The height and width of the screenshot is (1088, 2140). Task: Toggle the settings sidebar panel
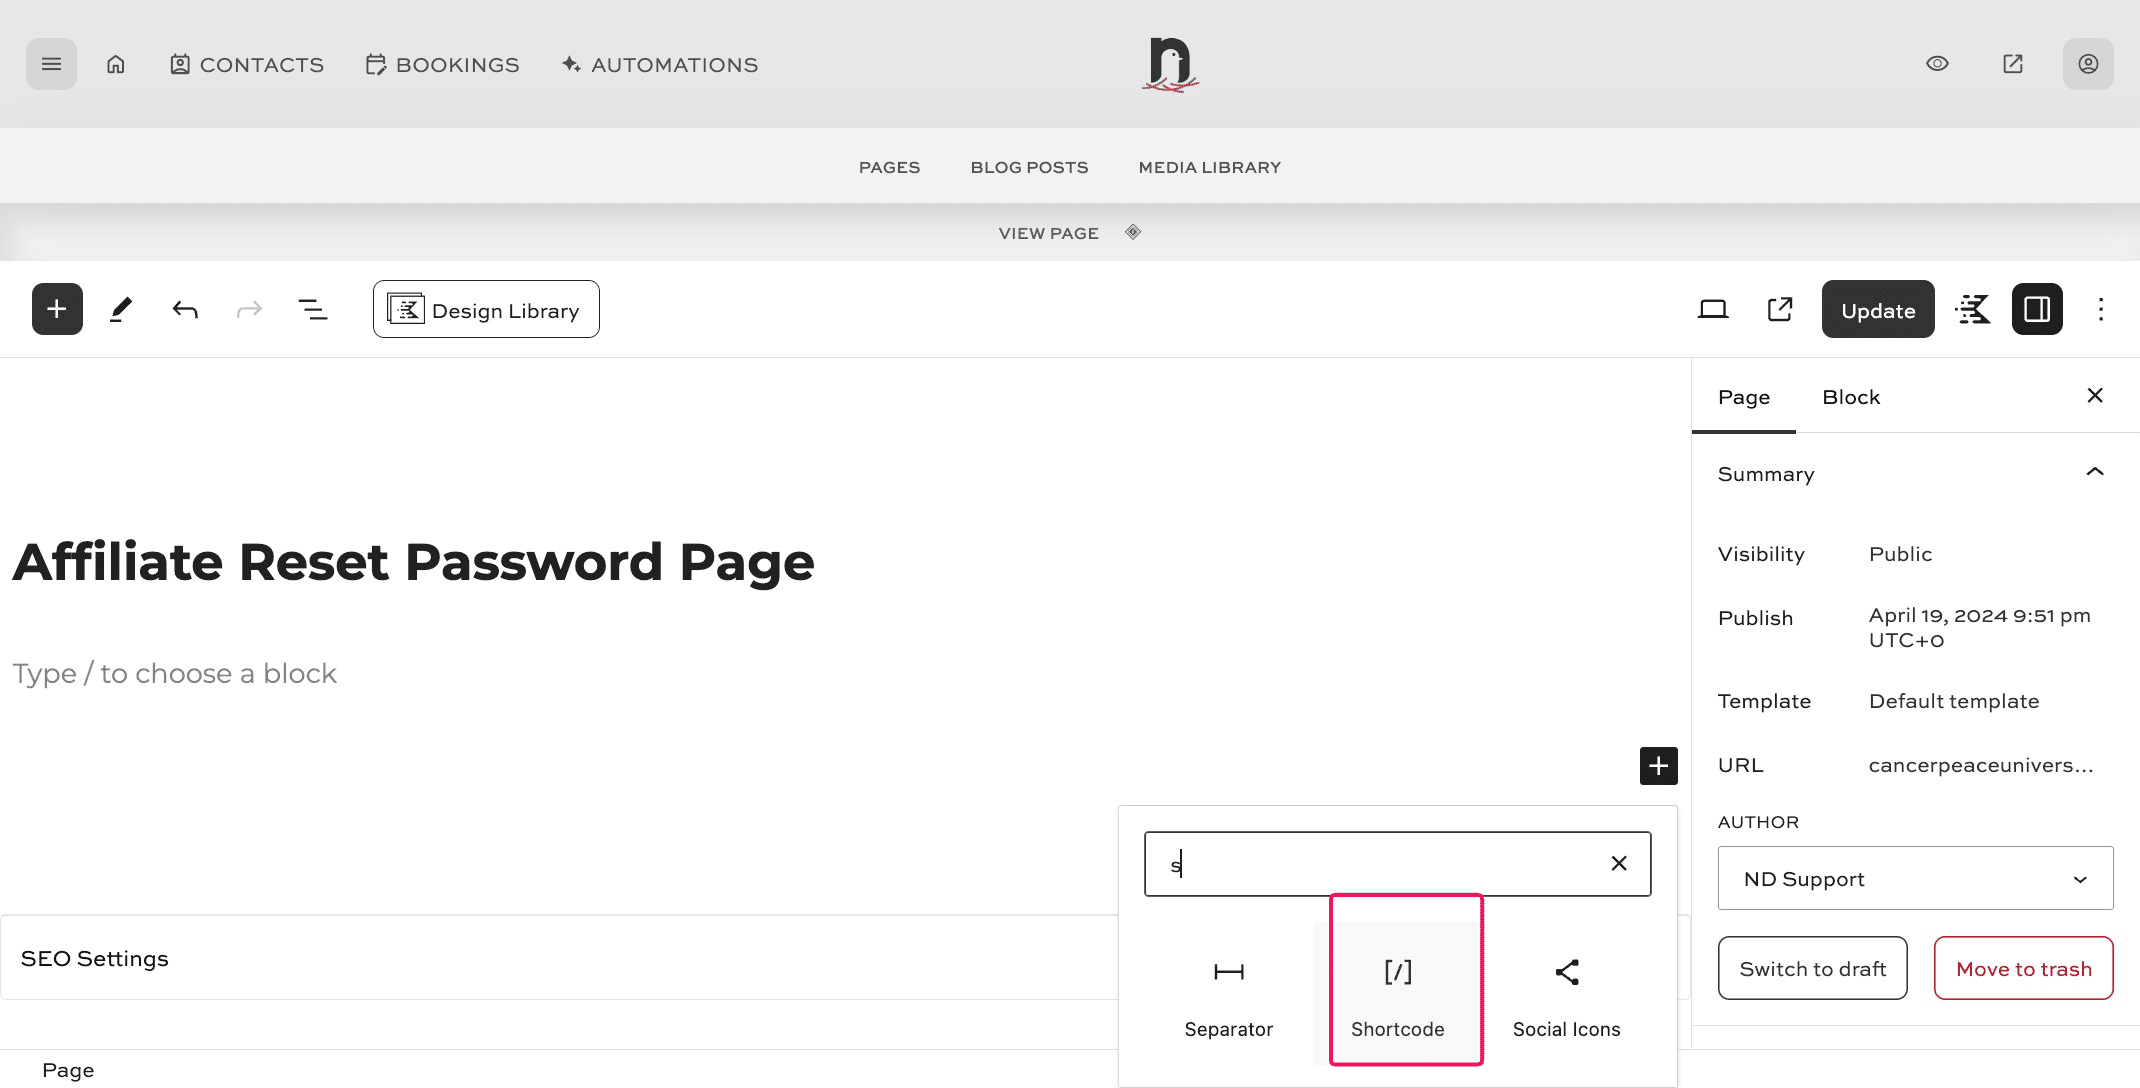2037,309
